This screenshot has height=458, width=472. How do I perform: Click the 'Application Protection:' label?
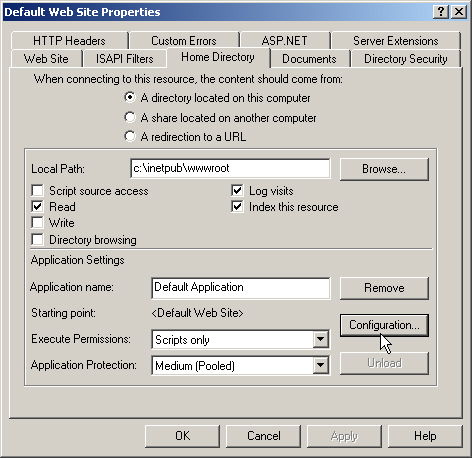(84, 365)
